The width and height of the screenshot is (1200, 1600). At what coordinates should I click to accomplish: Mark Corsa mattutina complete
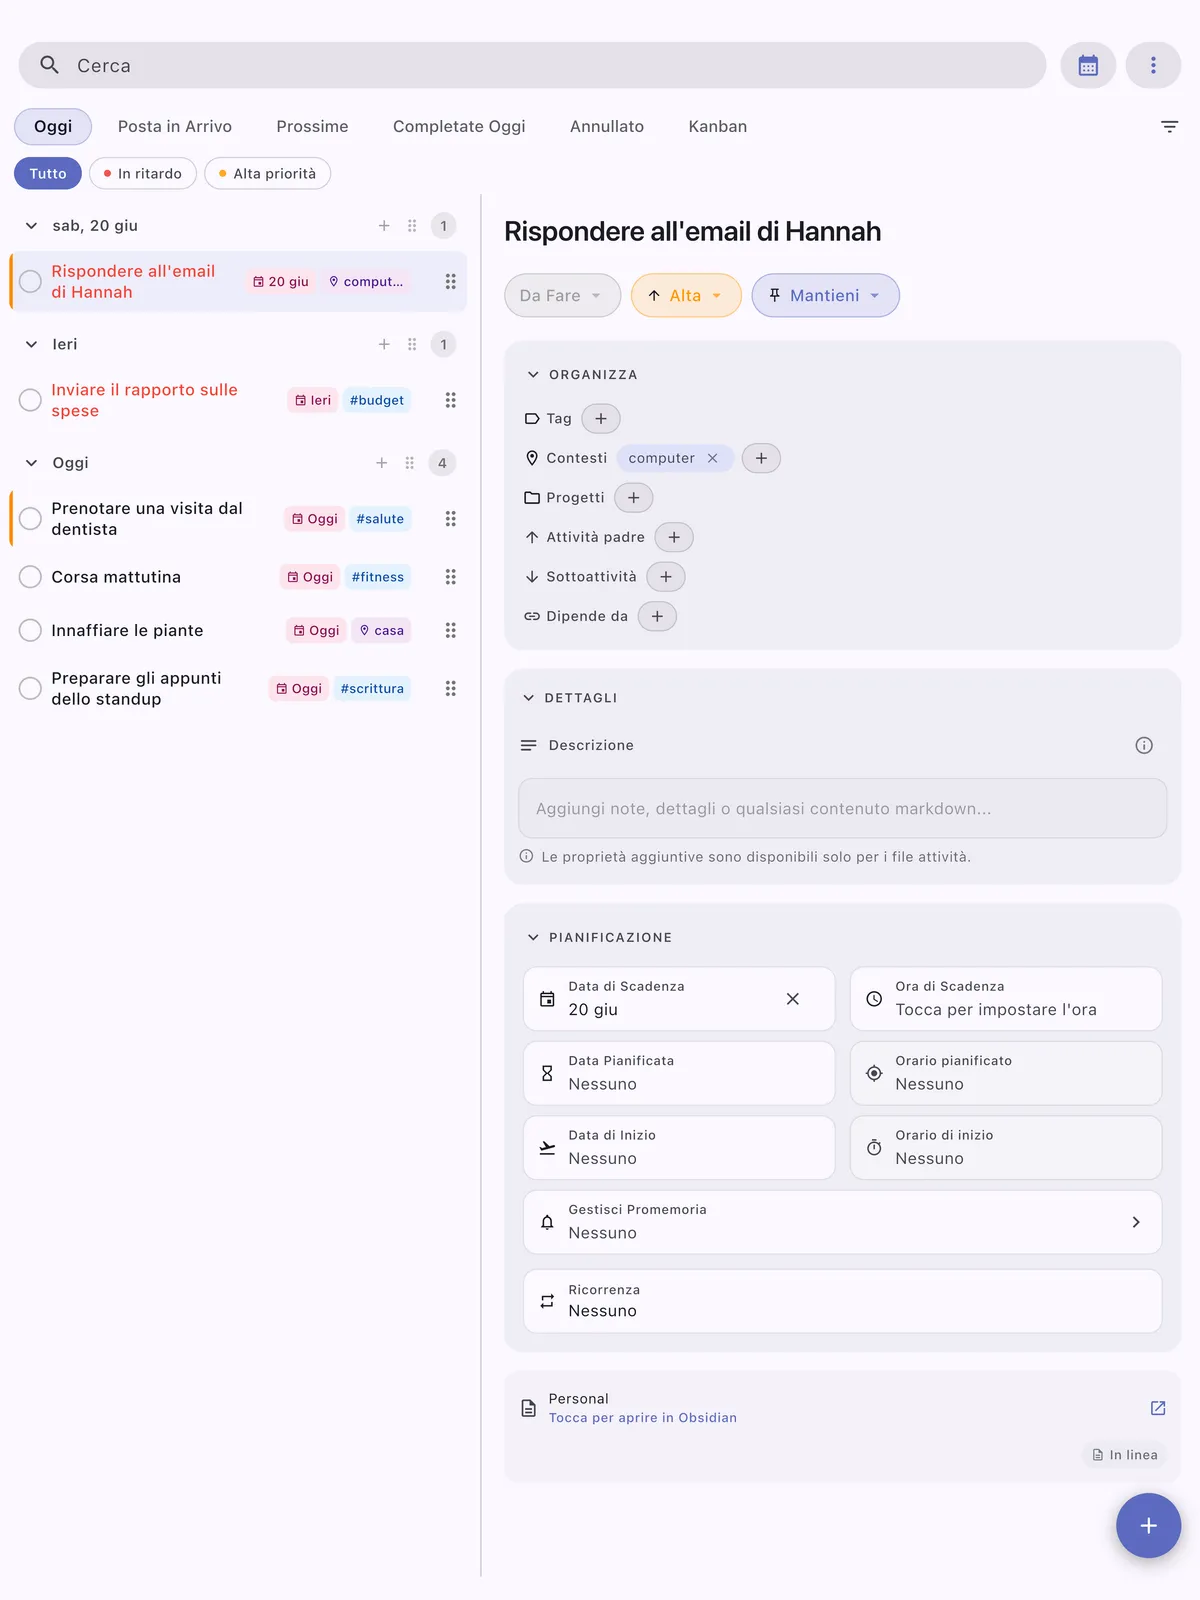pyautogui.click(x=31, y=577)
